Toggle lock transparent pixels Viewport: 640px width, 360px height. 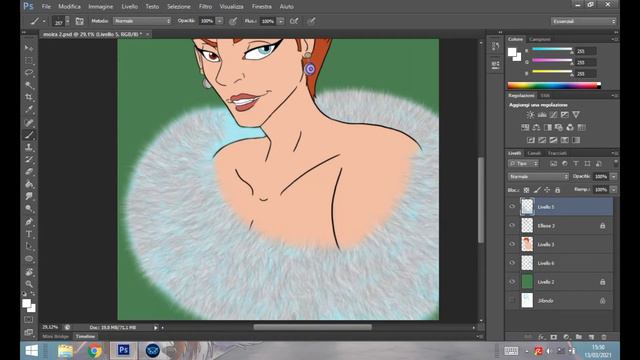(x=527, y=190)
